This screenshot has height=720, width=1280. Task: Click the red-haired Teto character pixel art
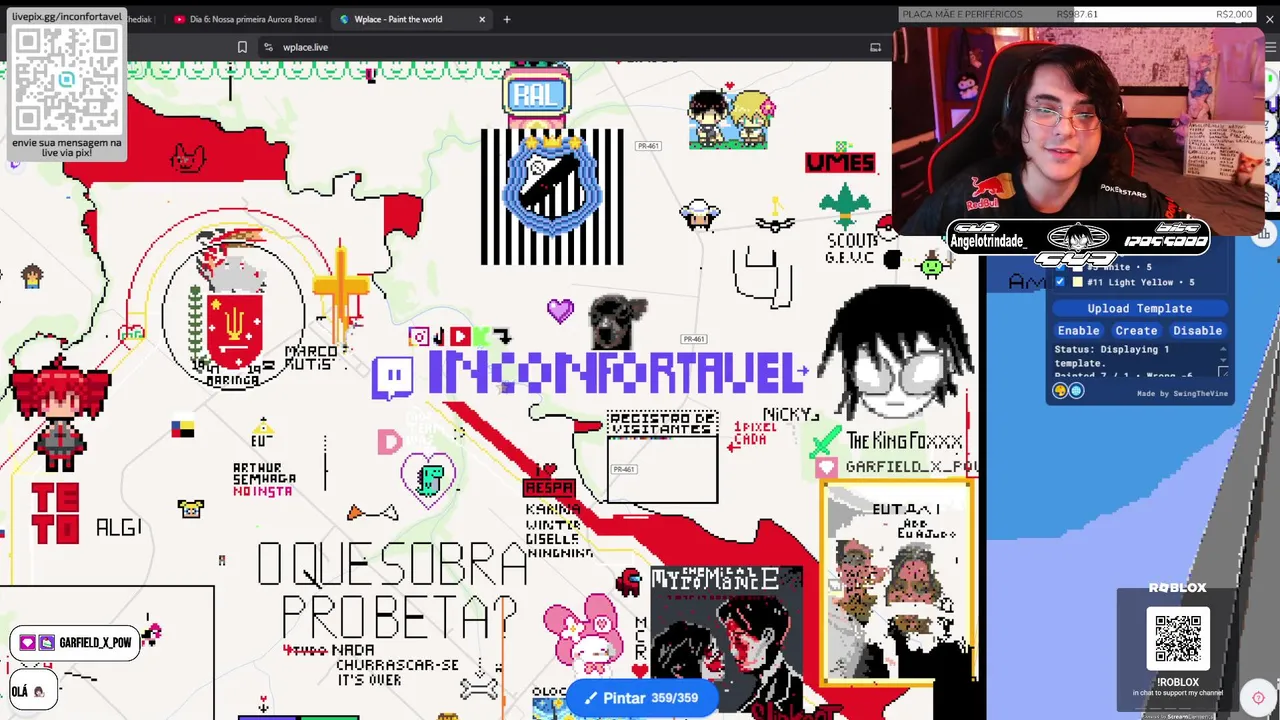[x=58, y=412]
